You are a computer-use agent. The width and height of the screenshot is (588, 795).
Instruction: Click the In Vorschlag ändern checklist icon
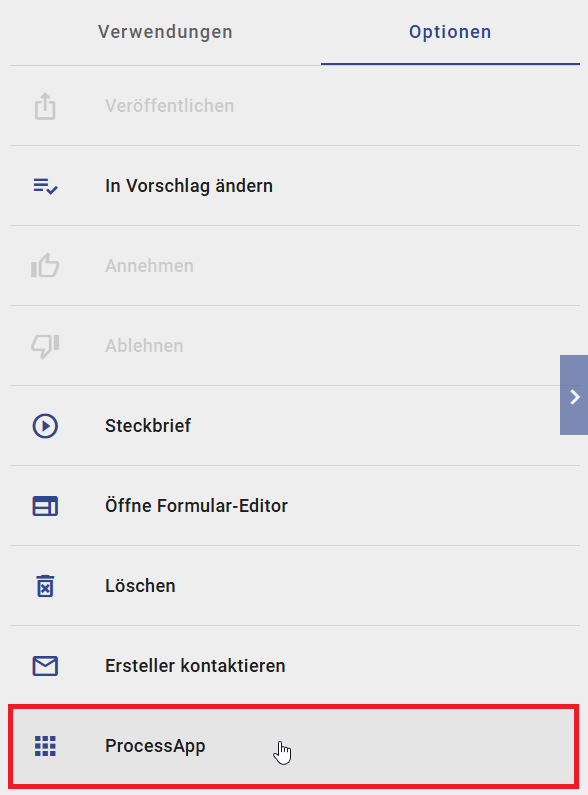(46, 186)
